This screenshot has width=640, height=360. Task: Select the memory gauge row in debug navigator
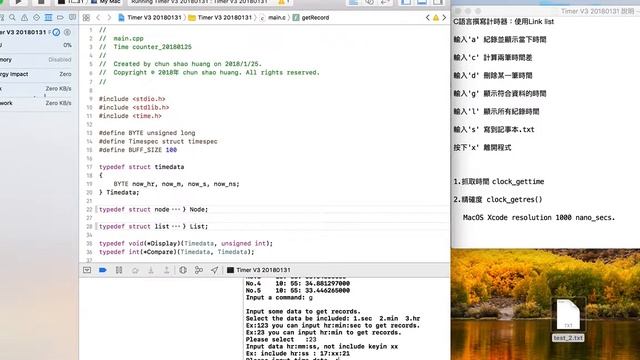[x=36, y=60]
